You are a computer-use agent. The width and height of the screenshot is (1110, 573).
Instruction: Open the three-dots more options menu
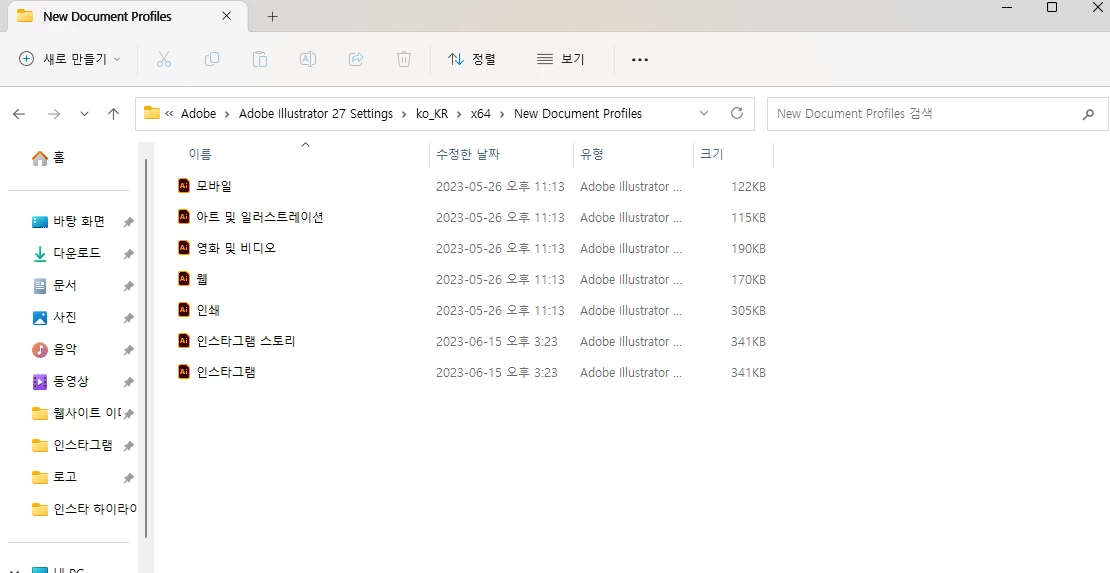[640, 59]
